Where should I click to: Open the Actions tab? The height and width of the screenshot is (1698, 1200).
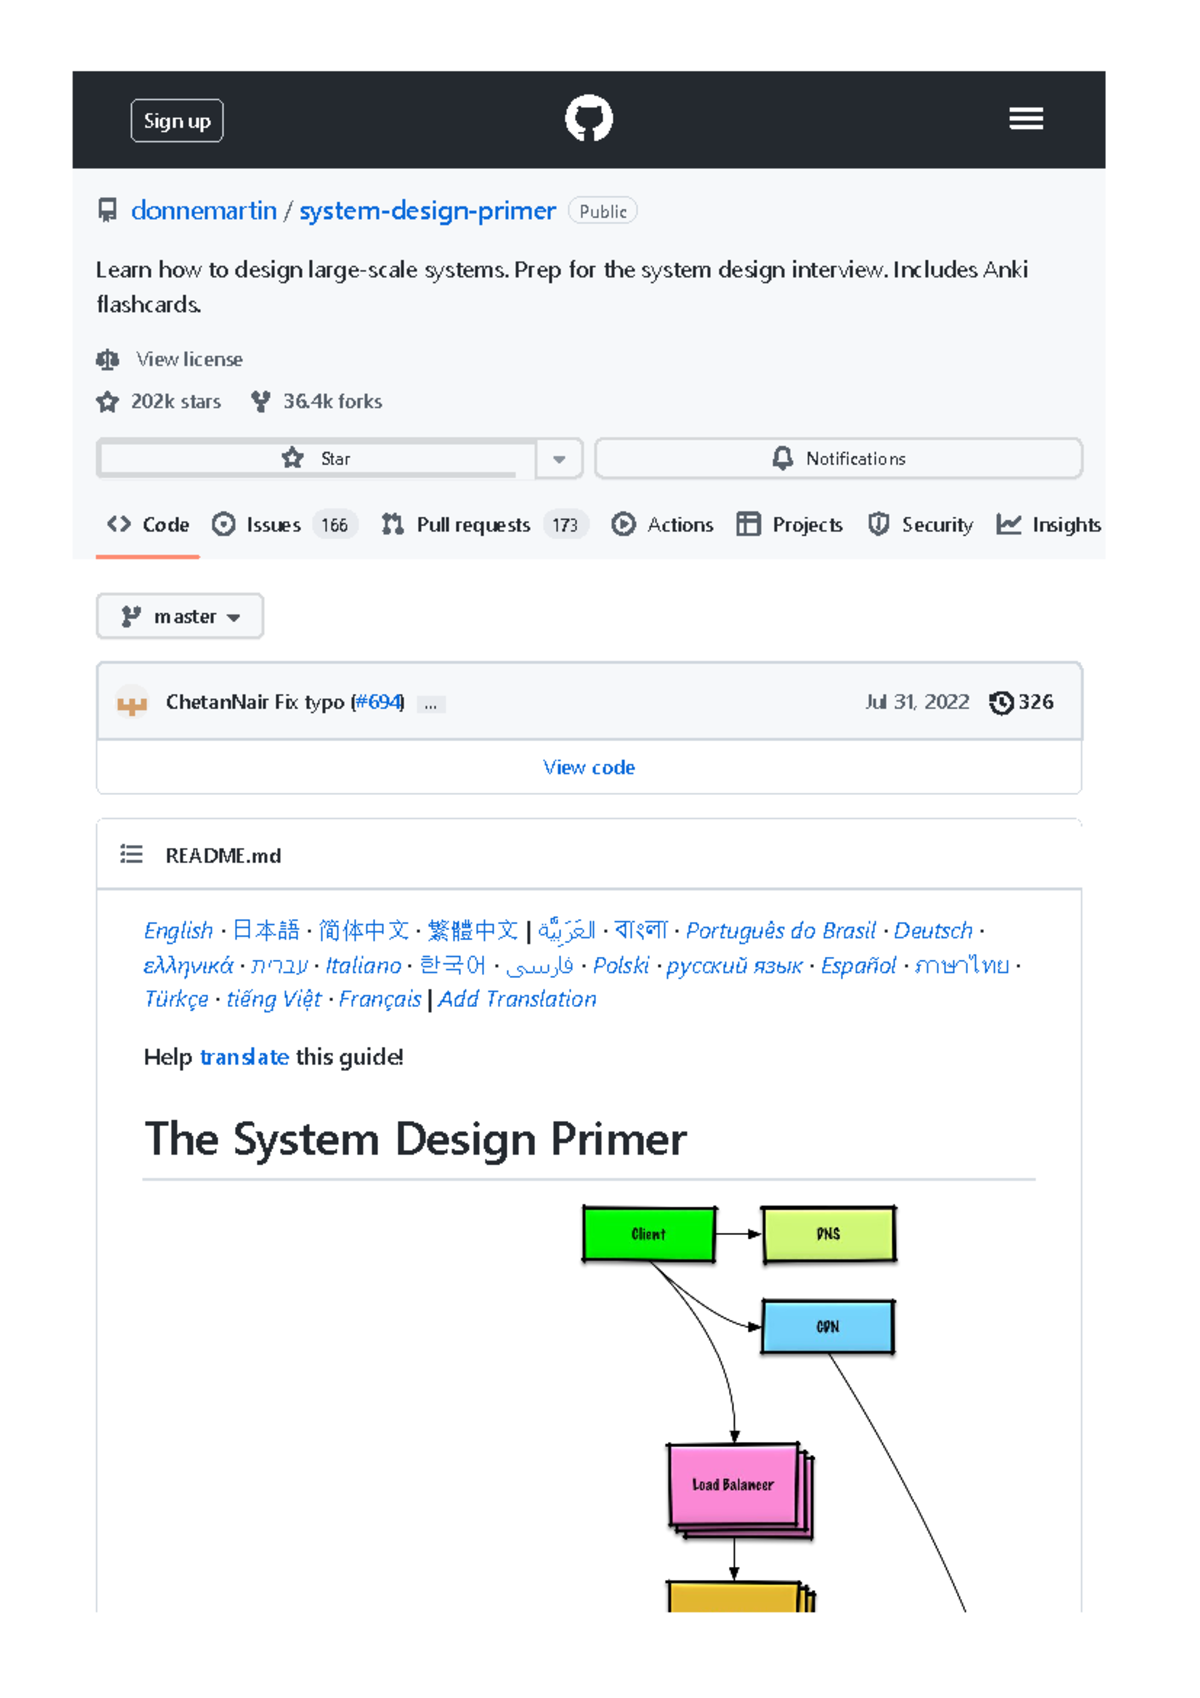pos(664,525)
